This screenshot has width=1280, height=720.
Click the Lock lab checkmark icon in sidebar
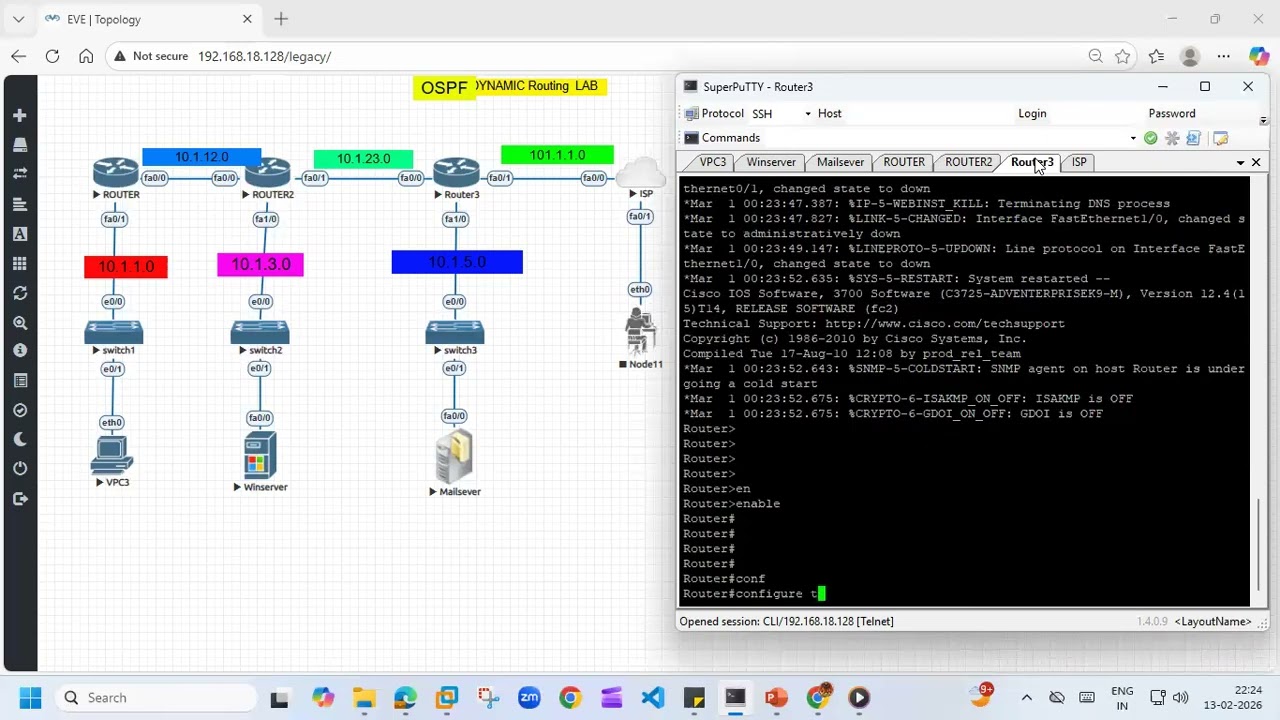tap(19, 410)
